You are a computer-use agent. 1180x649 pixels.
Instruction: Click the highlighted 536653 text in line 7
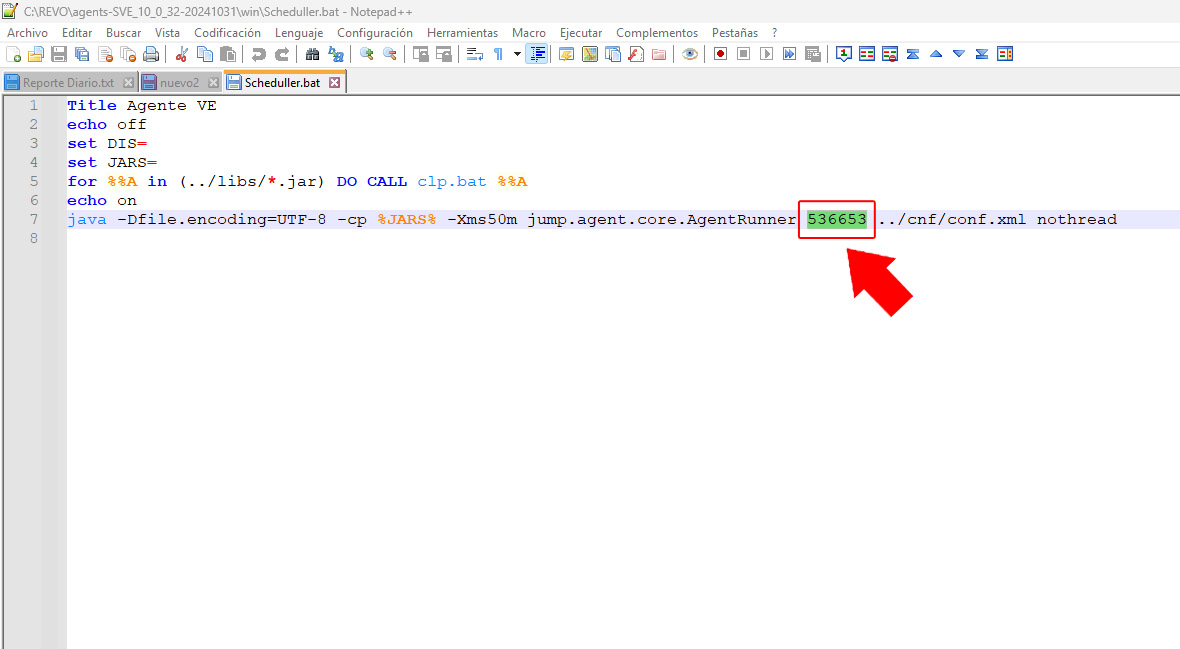point(837,219)
